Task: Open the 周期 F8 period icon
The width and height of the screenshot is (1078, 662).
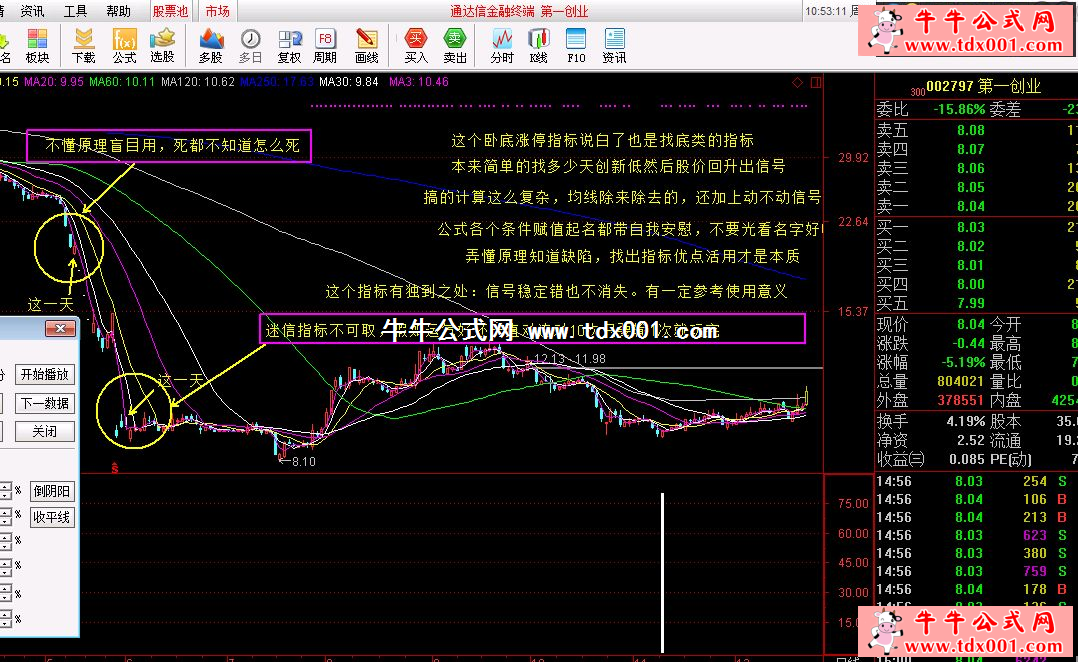Action: [325, 46]
